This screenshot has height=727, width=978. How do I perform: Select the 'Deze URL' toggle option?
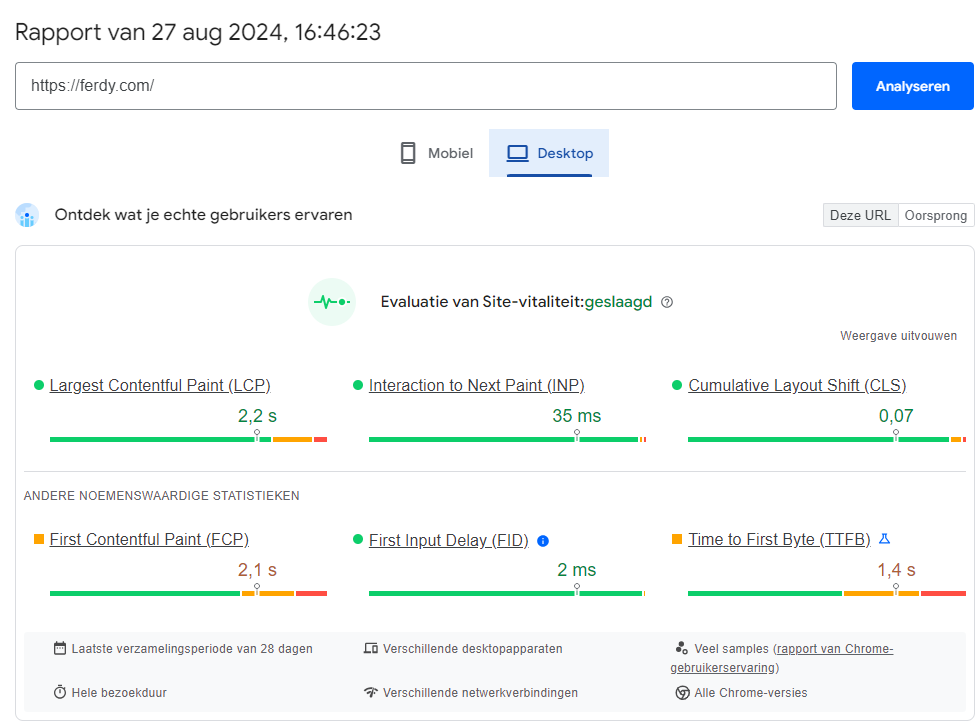(860, 216)
